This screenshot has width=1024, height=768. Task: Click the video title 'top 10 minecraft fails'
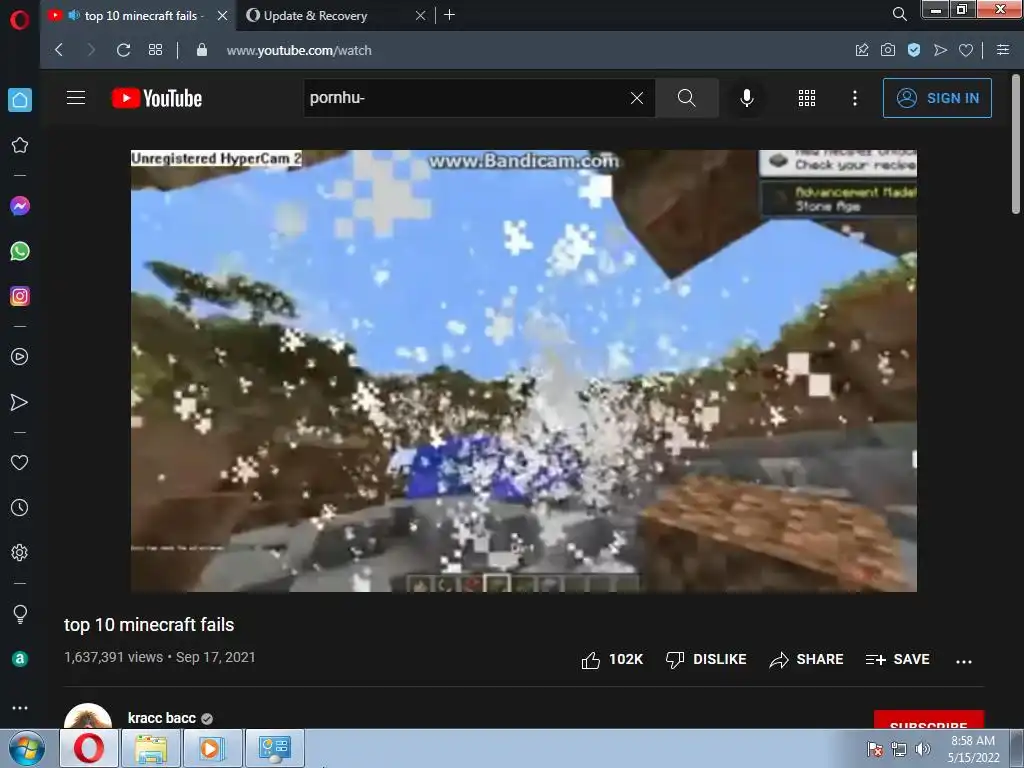coord(149,625)
